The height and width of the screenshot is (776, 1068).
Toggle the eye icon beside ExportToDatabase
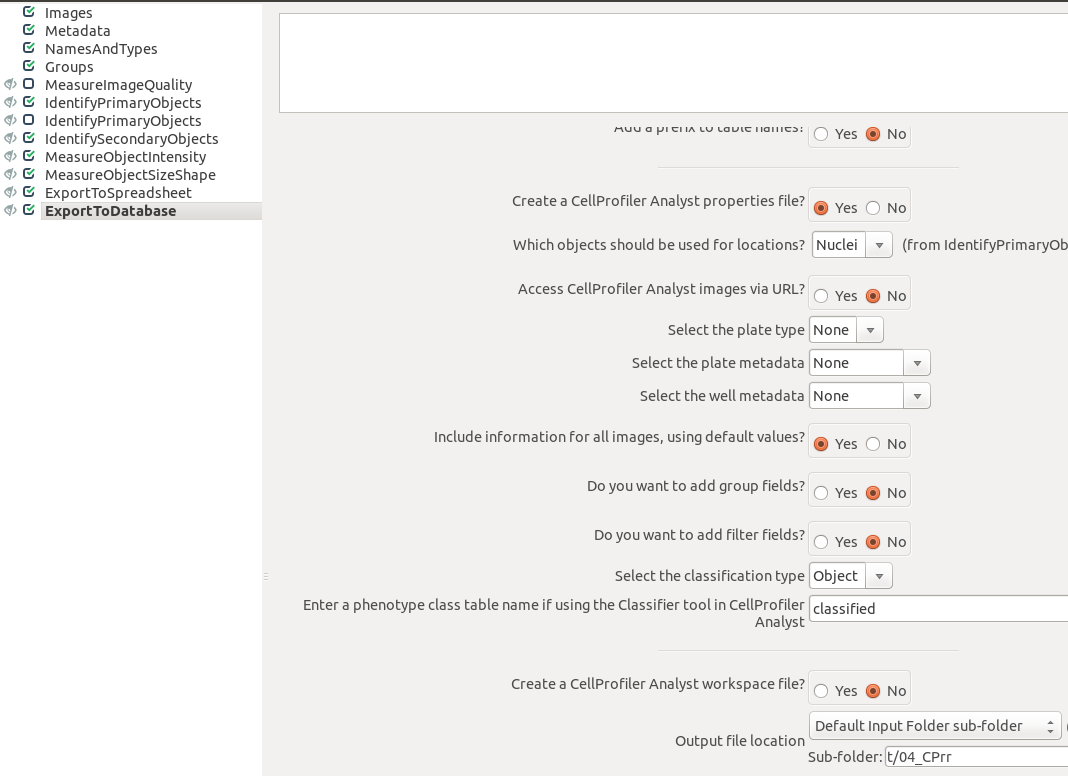coord(10,210)
